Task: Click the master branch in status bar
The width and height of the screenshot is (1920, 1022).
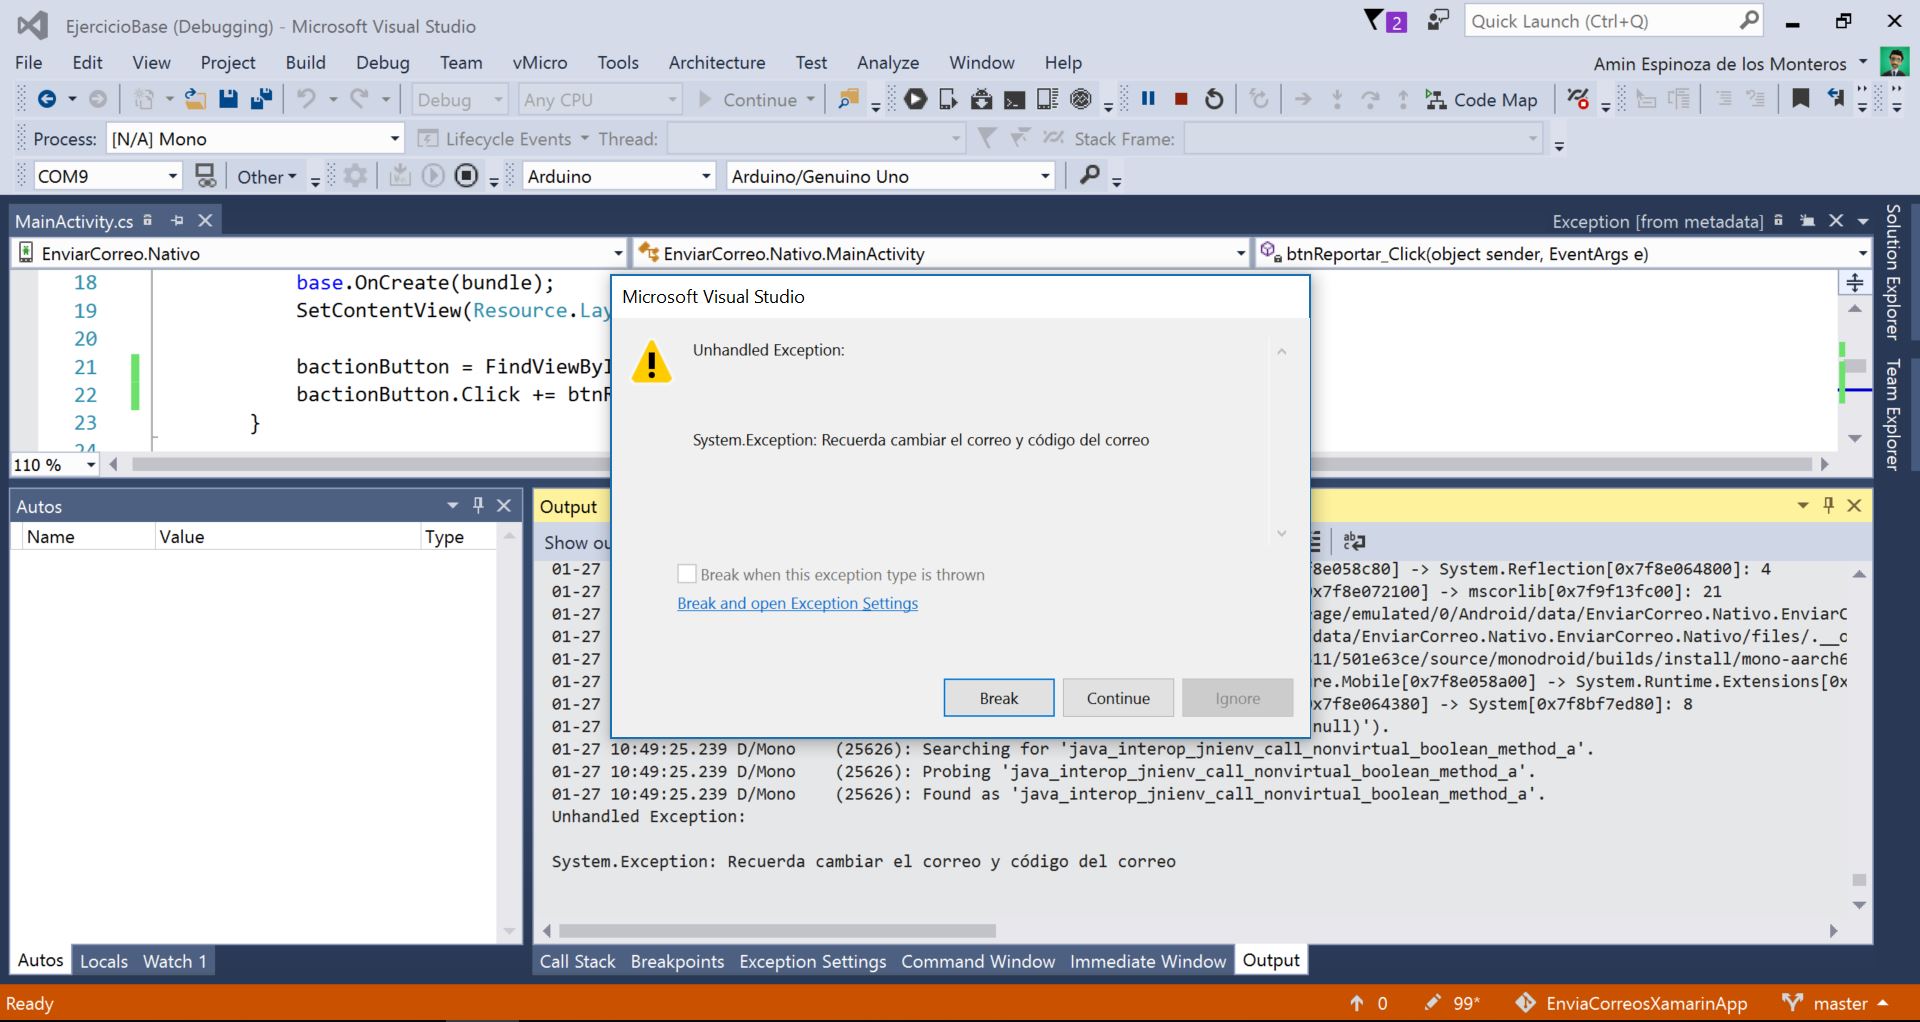Action: tap(1835, 1003)
